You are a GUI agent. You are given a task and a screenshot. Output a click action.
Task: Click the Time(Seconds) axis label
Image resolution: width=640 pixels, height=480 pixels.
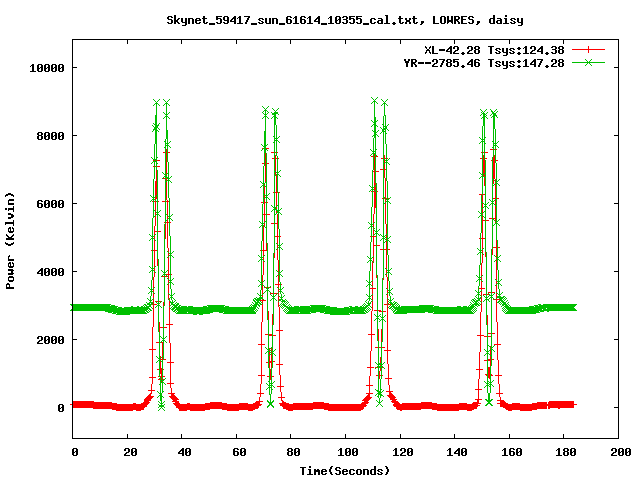pyautogui.click(x=345, y=471)
